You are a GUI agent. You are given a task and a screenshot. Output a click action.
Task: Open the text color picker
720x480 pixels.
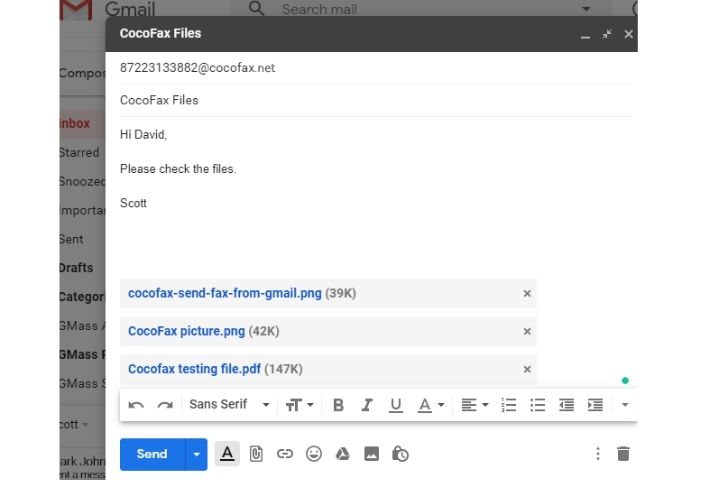click(431, 405)
